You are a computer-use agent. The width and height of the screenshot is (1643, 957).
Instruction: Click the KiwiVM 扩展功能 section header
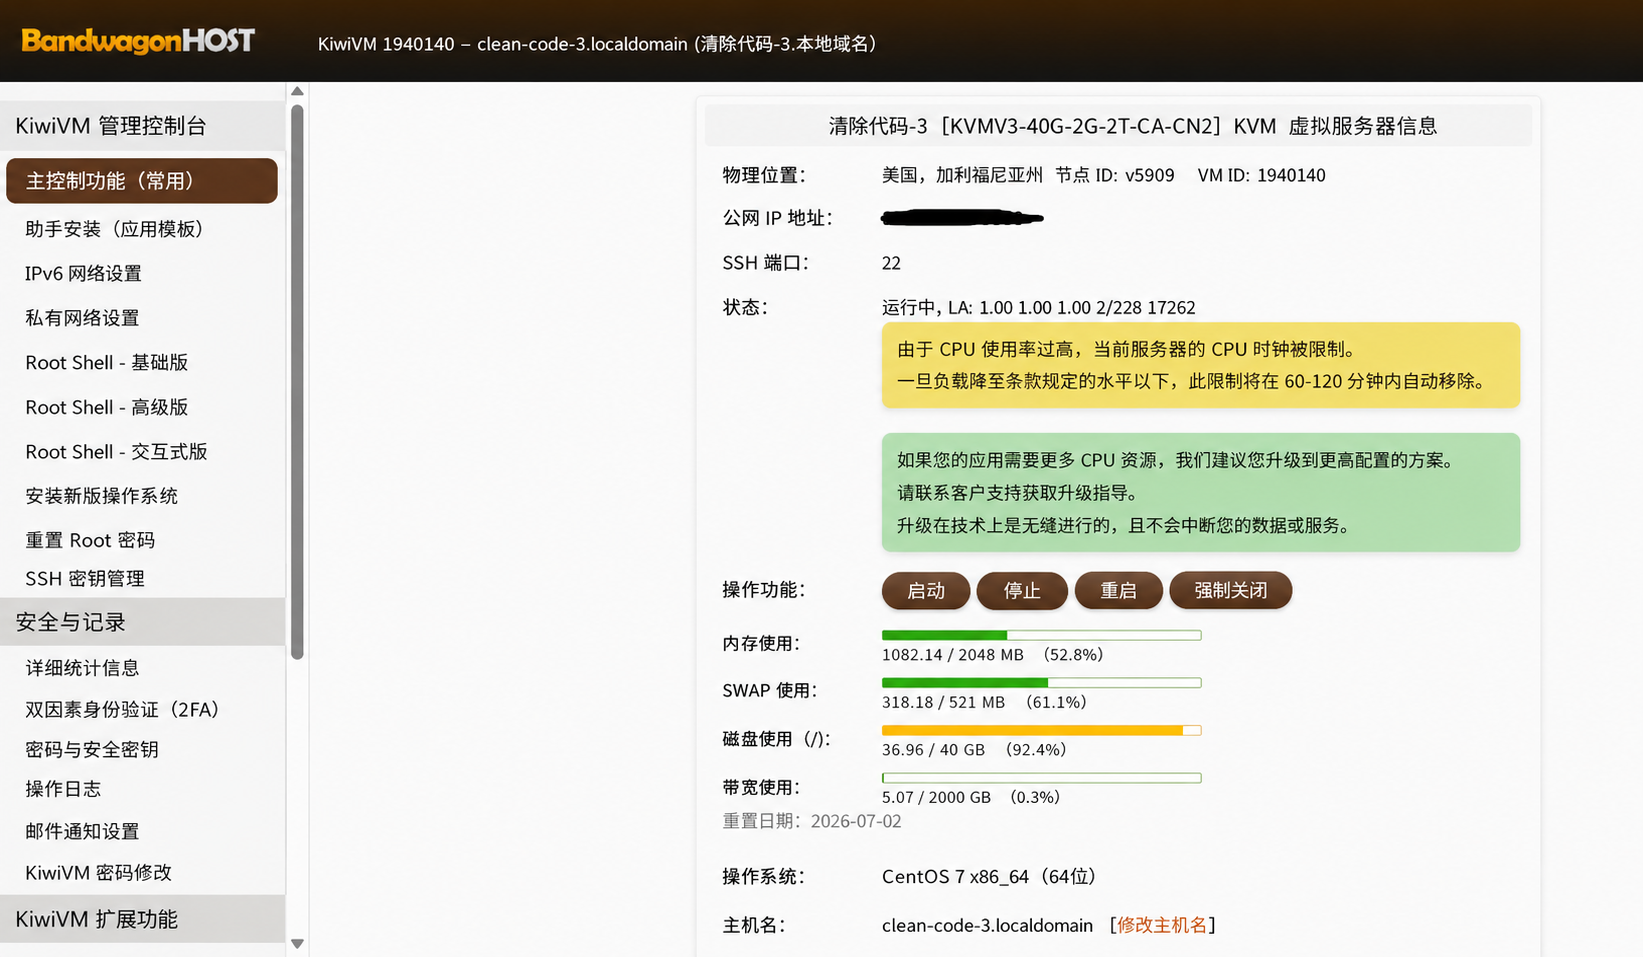(142, 919)
